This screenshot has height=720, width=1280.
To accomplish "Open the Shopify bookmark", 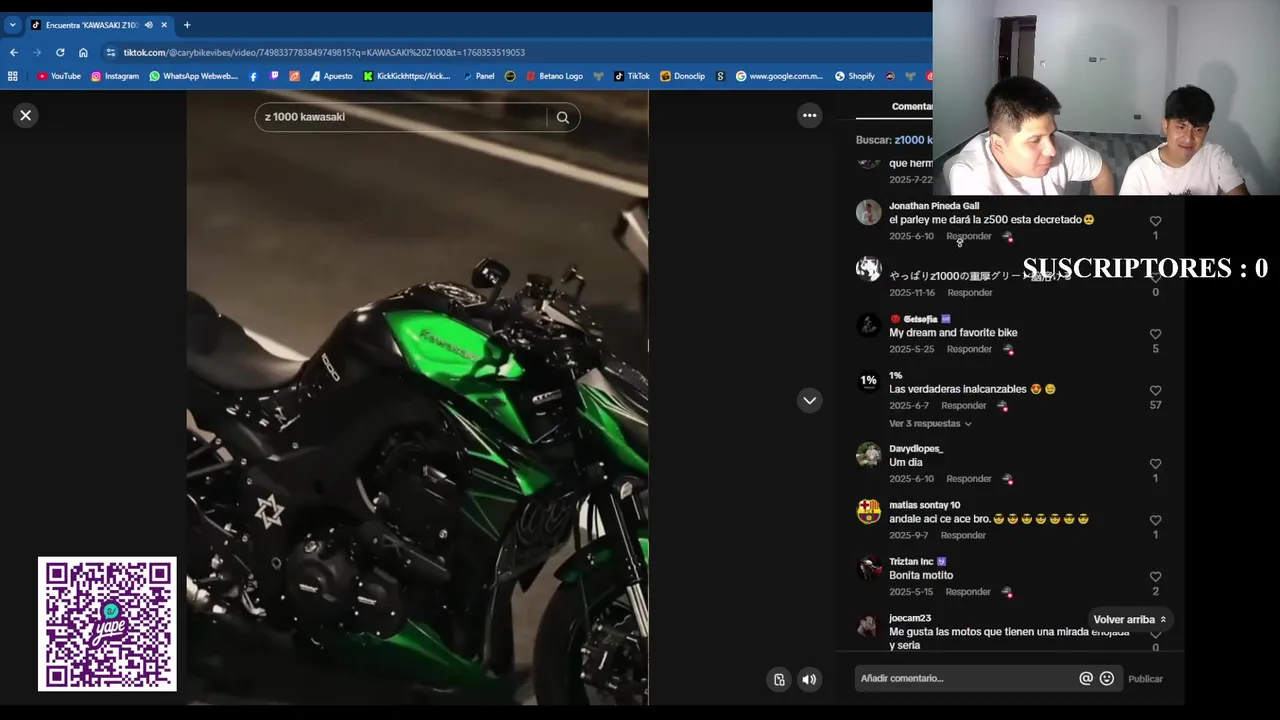I will tap(854, 76).
